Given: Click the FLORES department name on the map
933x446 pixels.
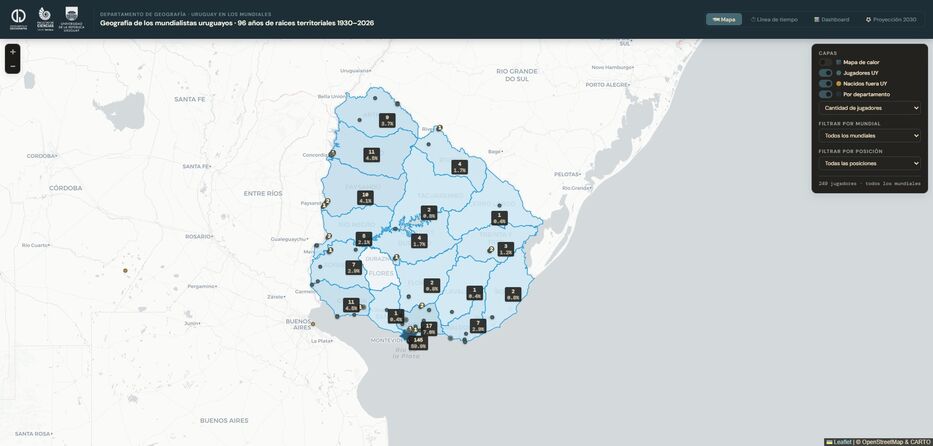Looking at the screenshot, I should point(381,274).
